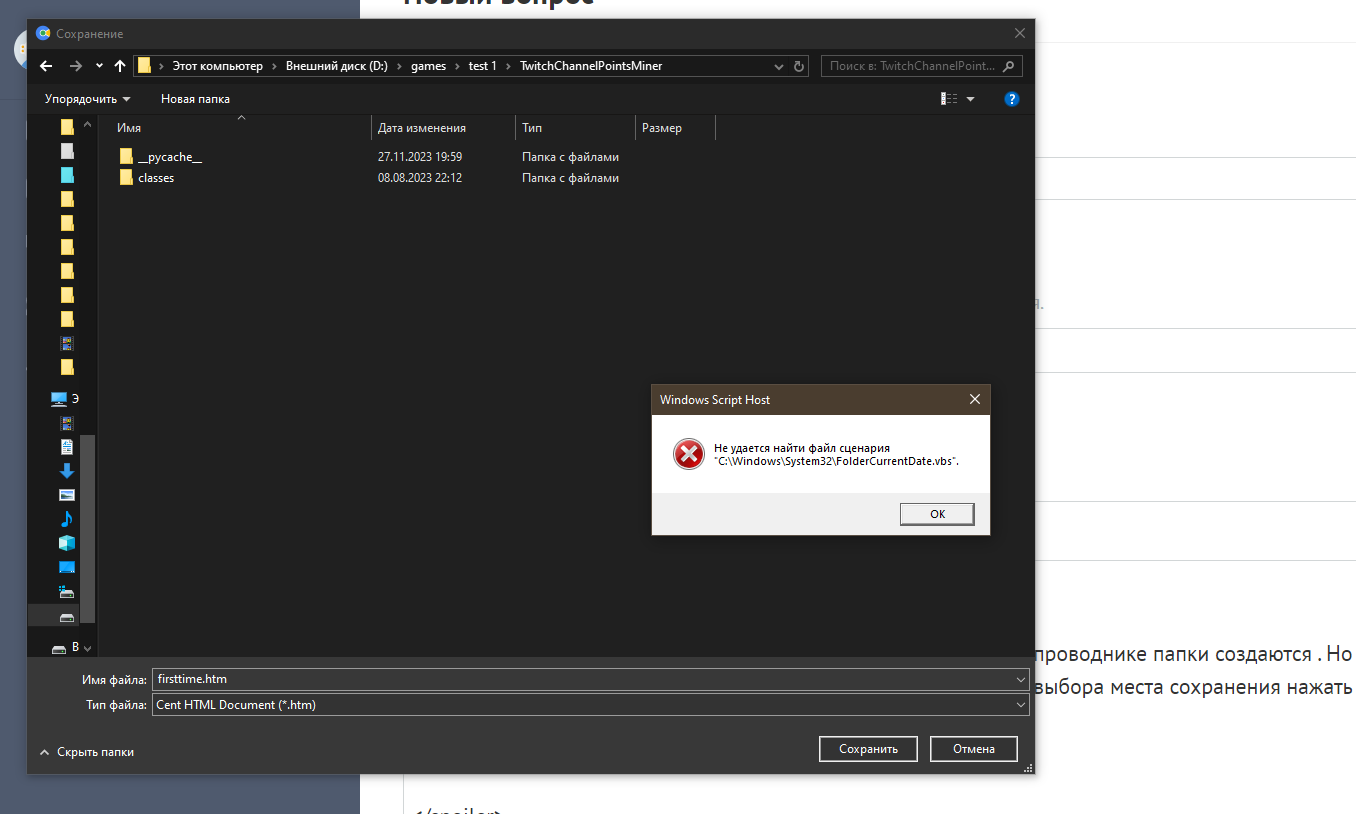Viewport: 1356px width, 814px height.
Task: Open Pictures icon in the navigation pane
Action: pos(67,495)
